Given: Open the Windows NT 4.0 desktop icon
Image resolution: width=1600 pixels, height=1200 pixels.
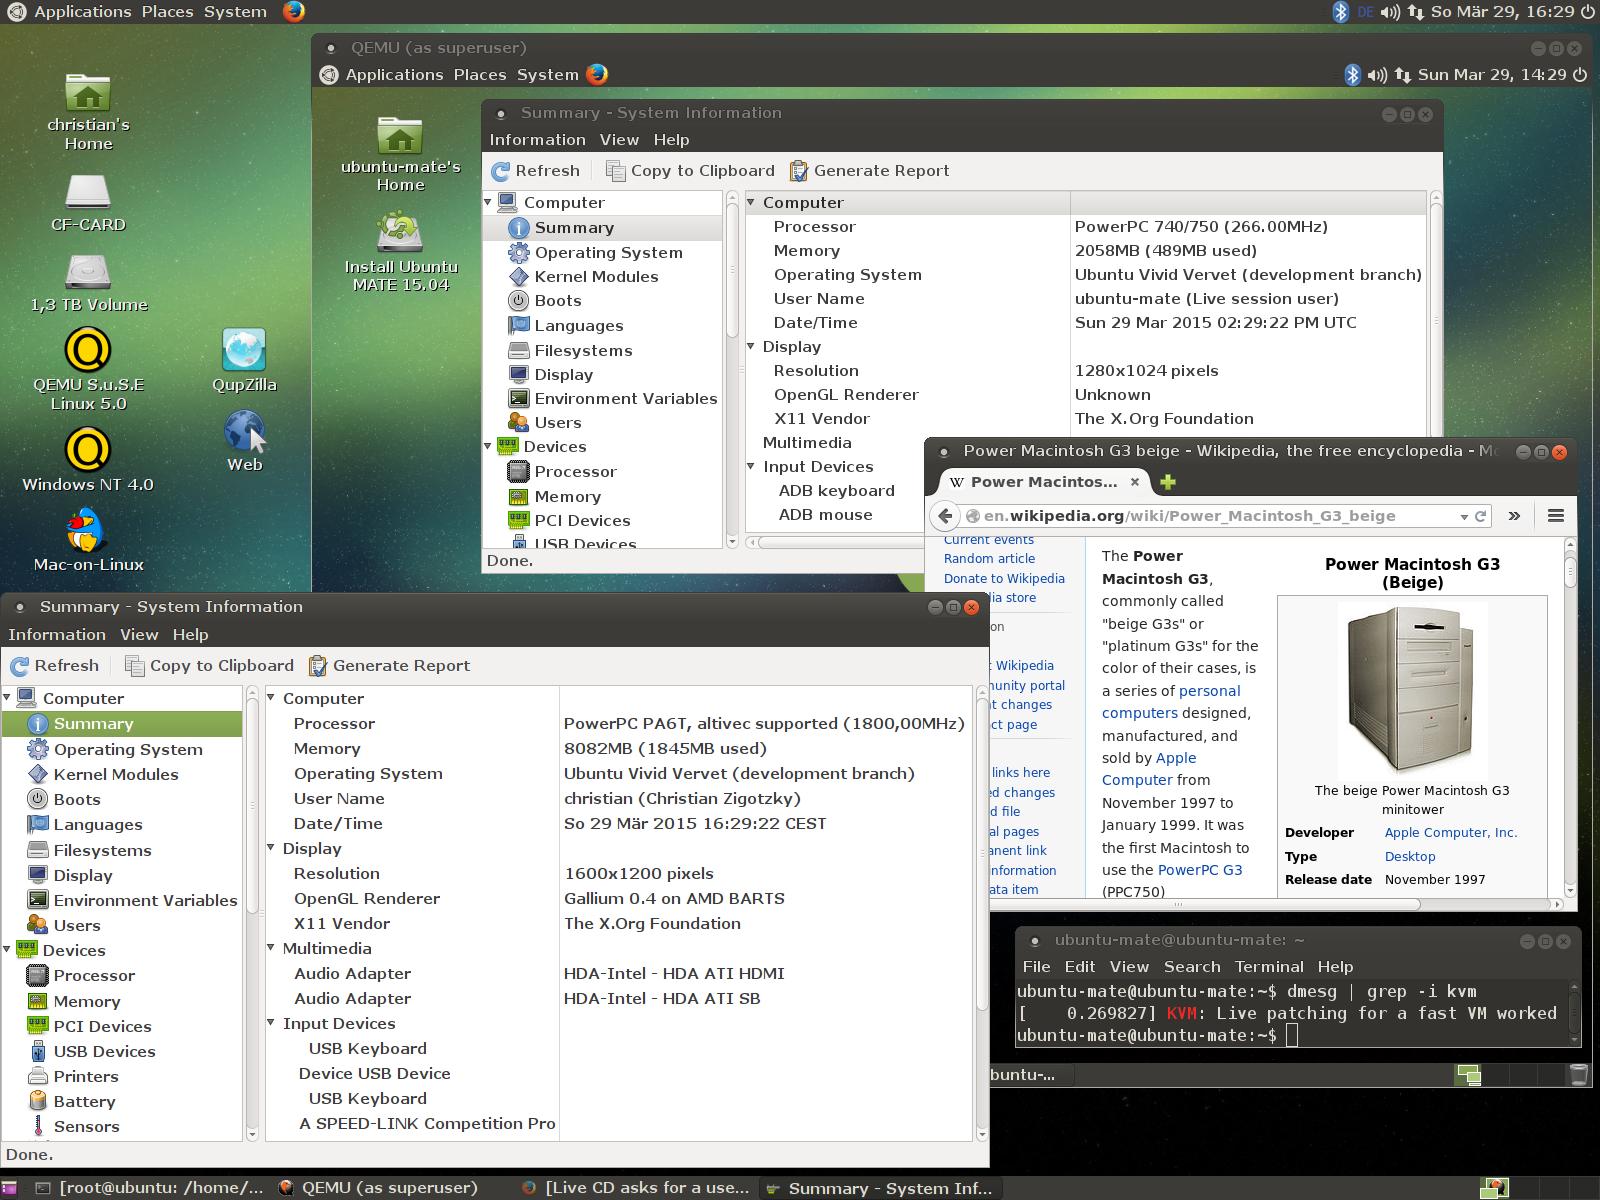Looking at the screenshot, I should pyautogui.click(x=88, y=450).
